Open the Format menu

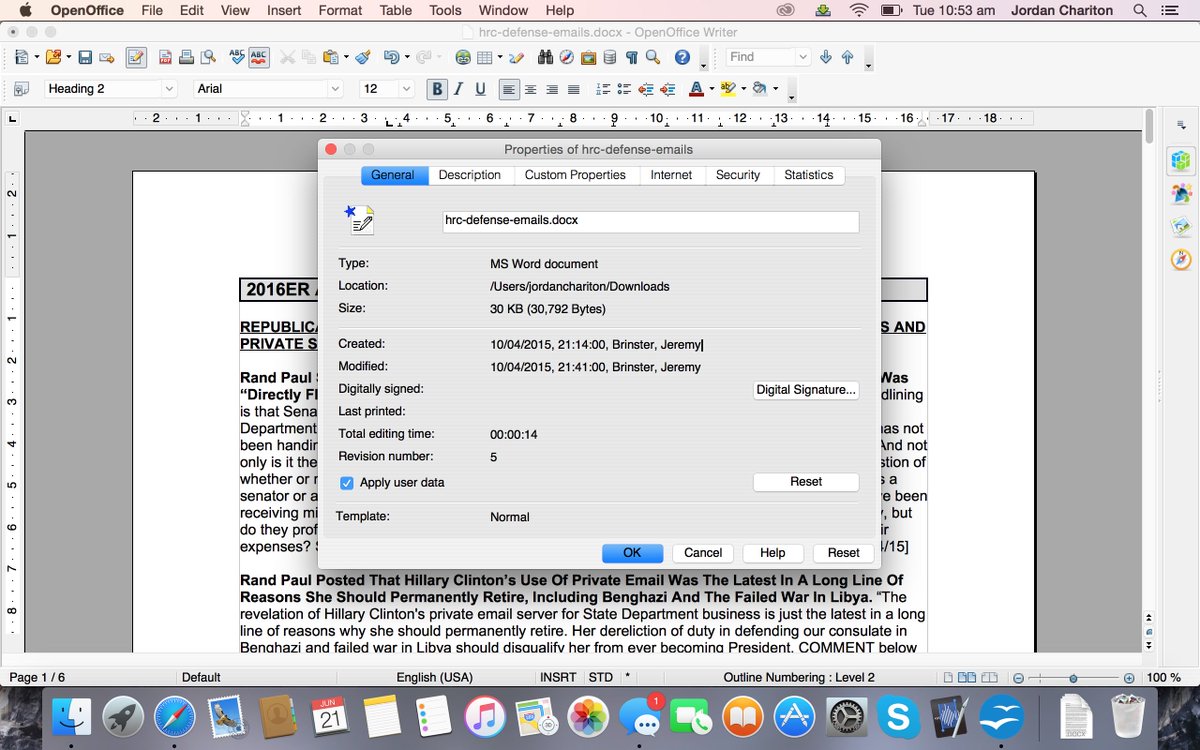coord(340,10)
